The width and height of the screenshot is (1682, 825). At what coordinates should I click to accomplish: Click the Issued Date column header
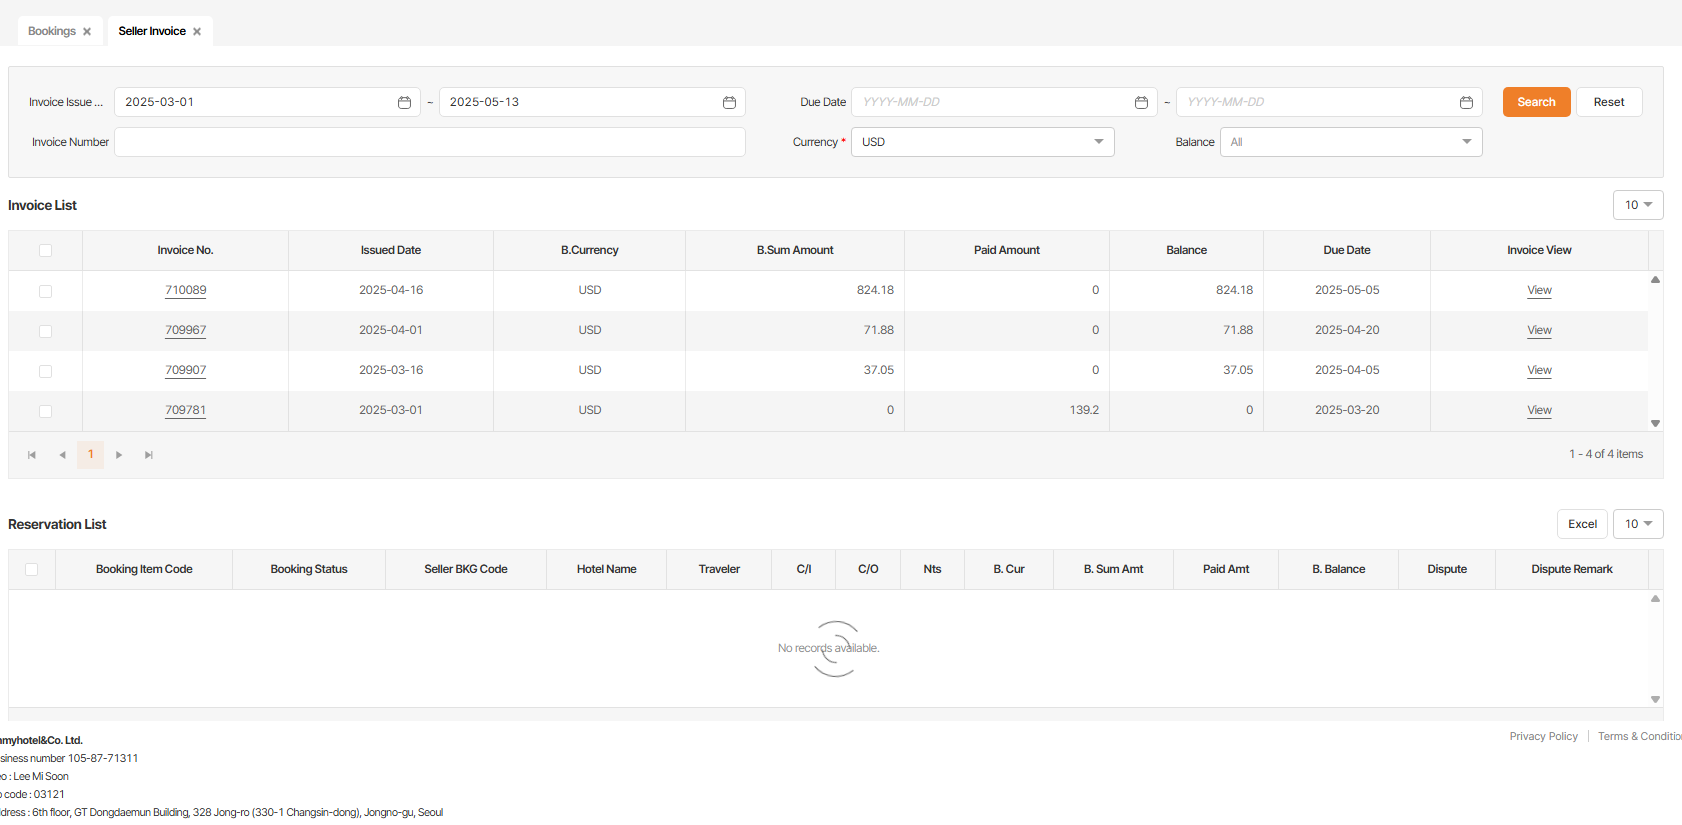[x=391, y=251]
